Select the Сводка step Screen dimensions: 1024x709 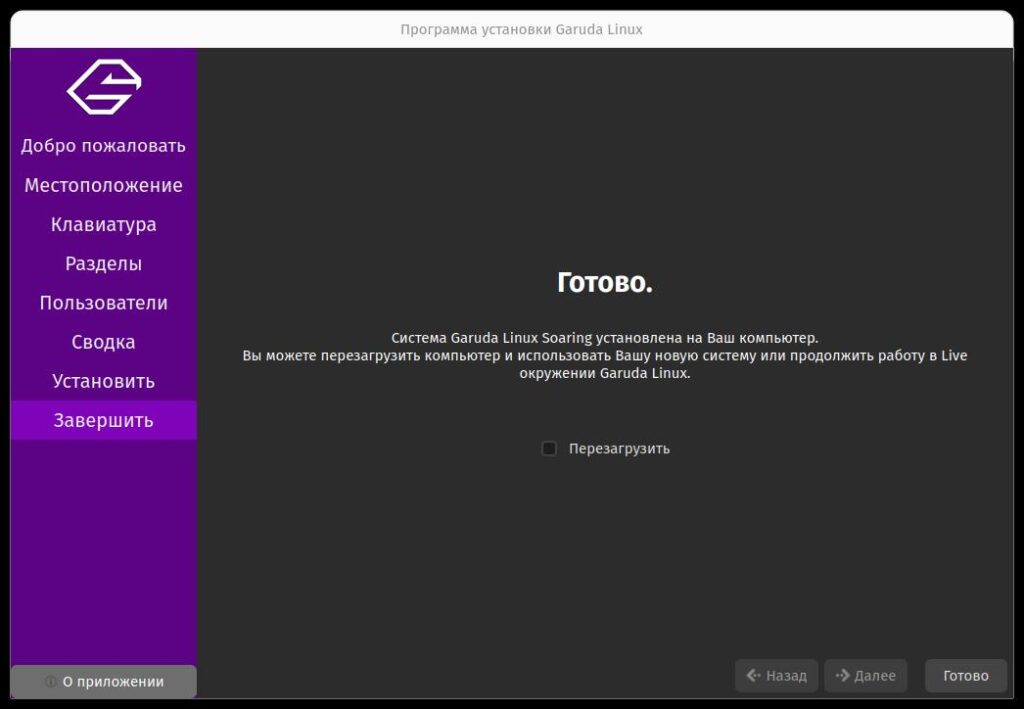coord(104,342)
